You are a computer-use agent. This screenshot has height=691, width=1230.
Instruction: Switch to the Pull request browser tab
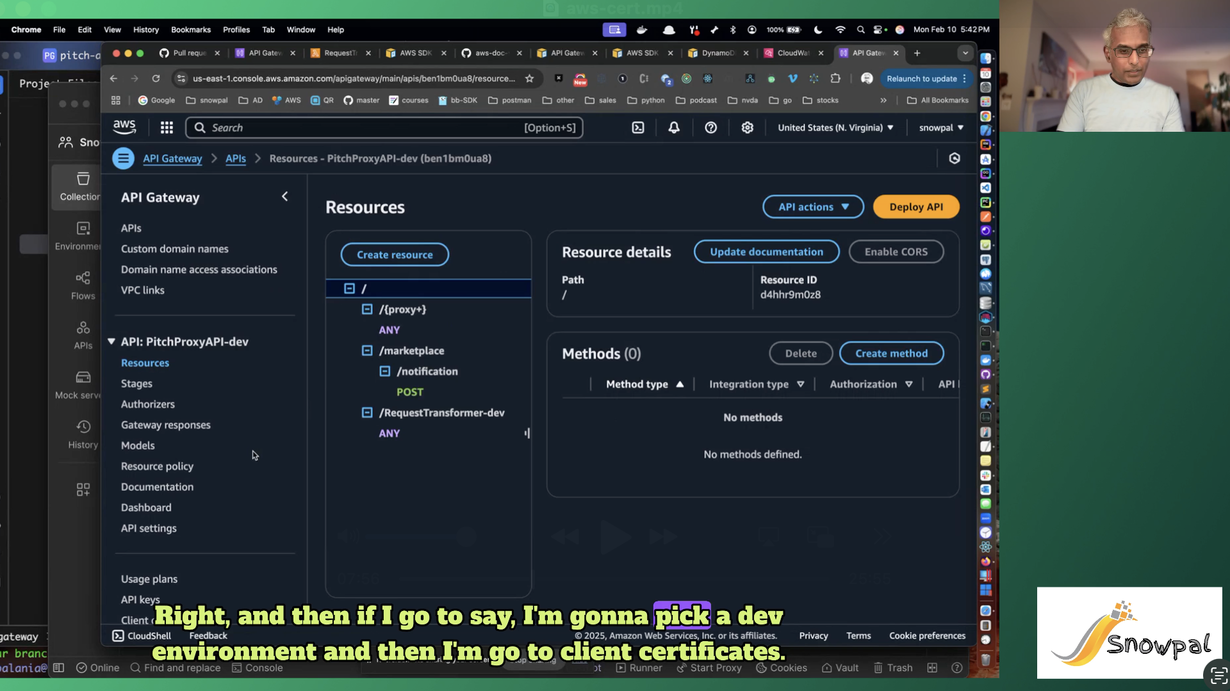pos(188,53)
